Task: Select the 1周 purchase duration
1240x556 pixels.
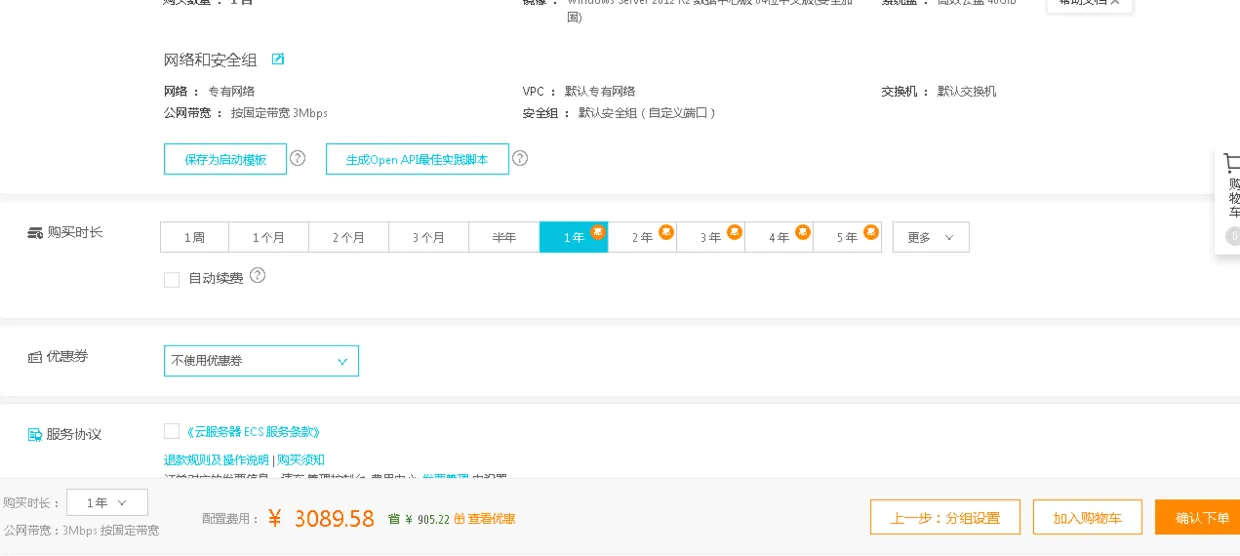Action: point(194,237)
